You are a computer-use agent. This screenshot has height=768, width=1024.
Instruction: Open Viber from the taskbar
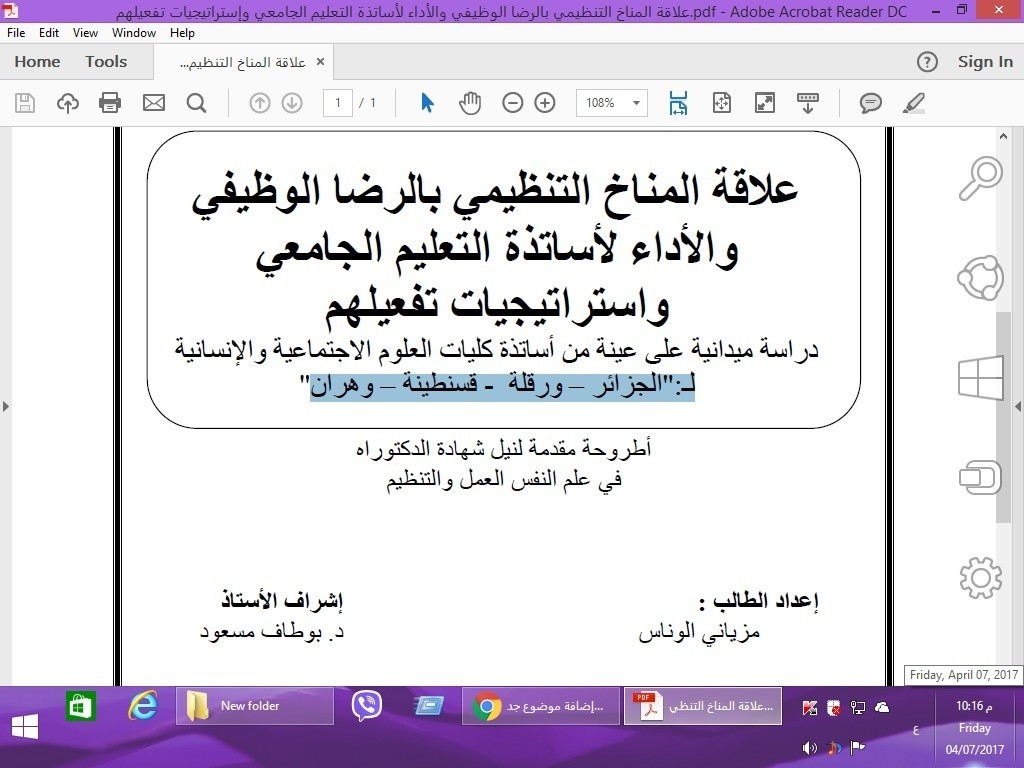pos(367,706)
